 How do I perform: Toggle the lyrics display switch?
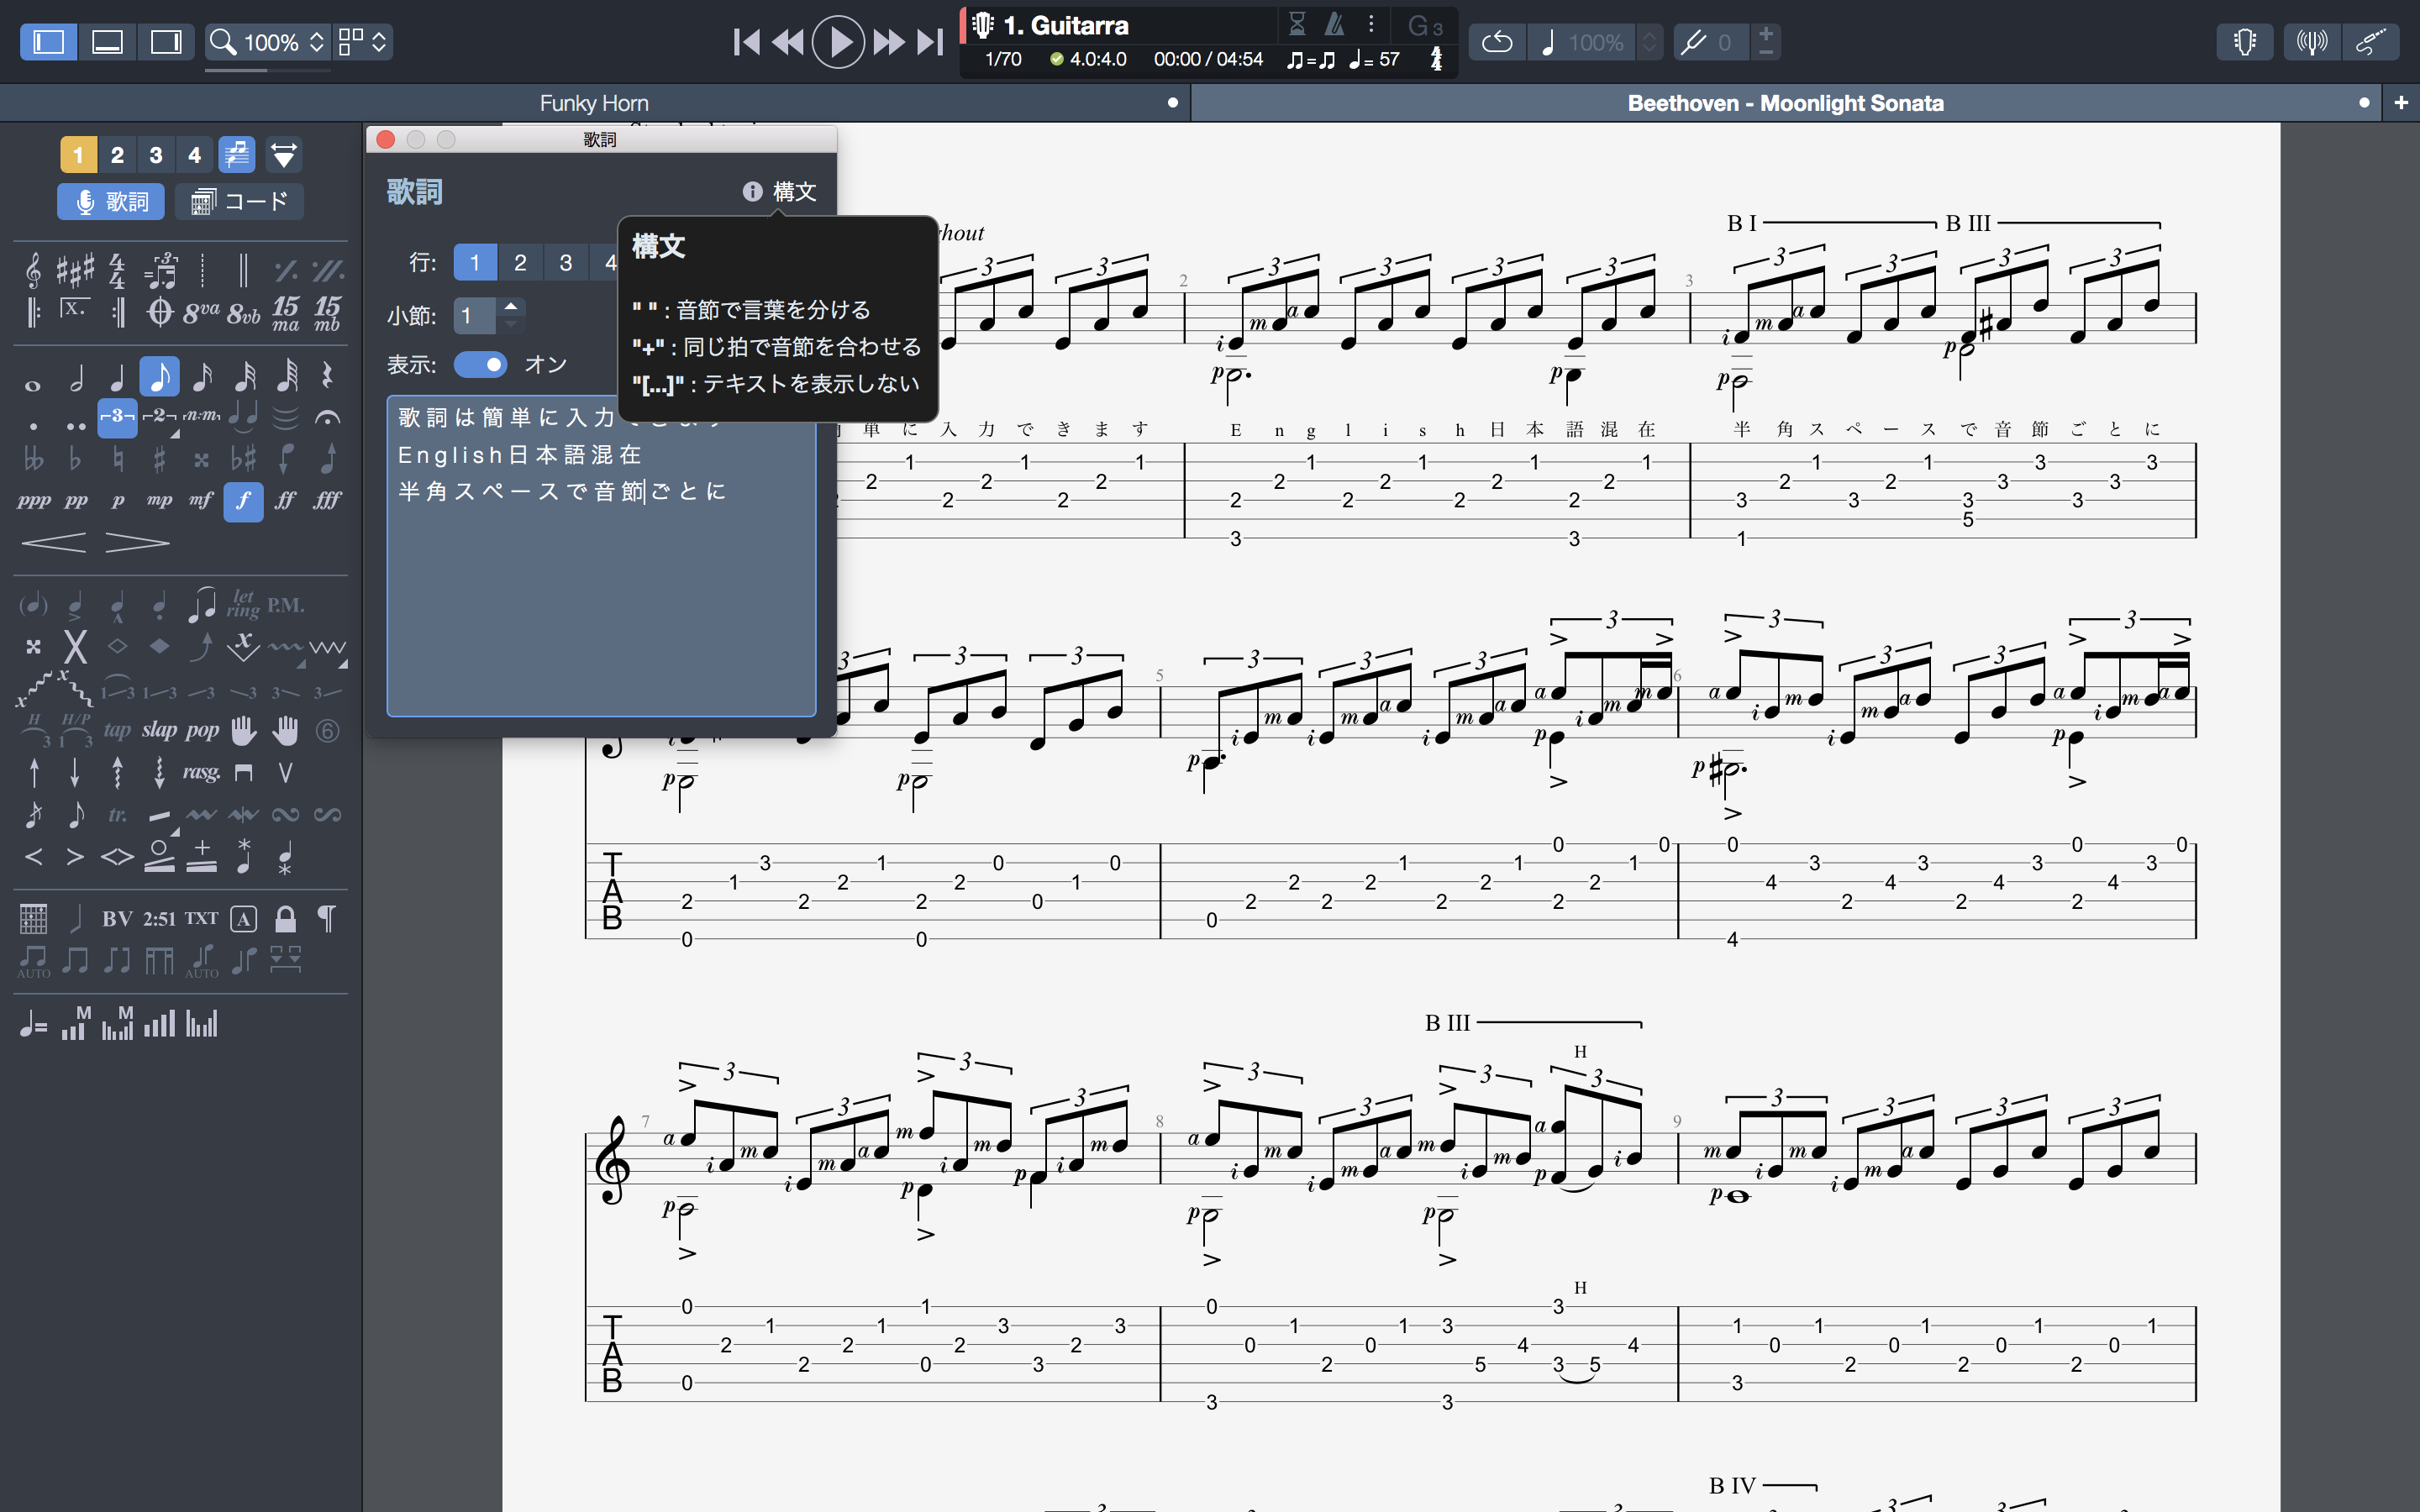pyautogui.click(x=480, y=364)
